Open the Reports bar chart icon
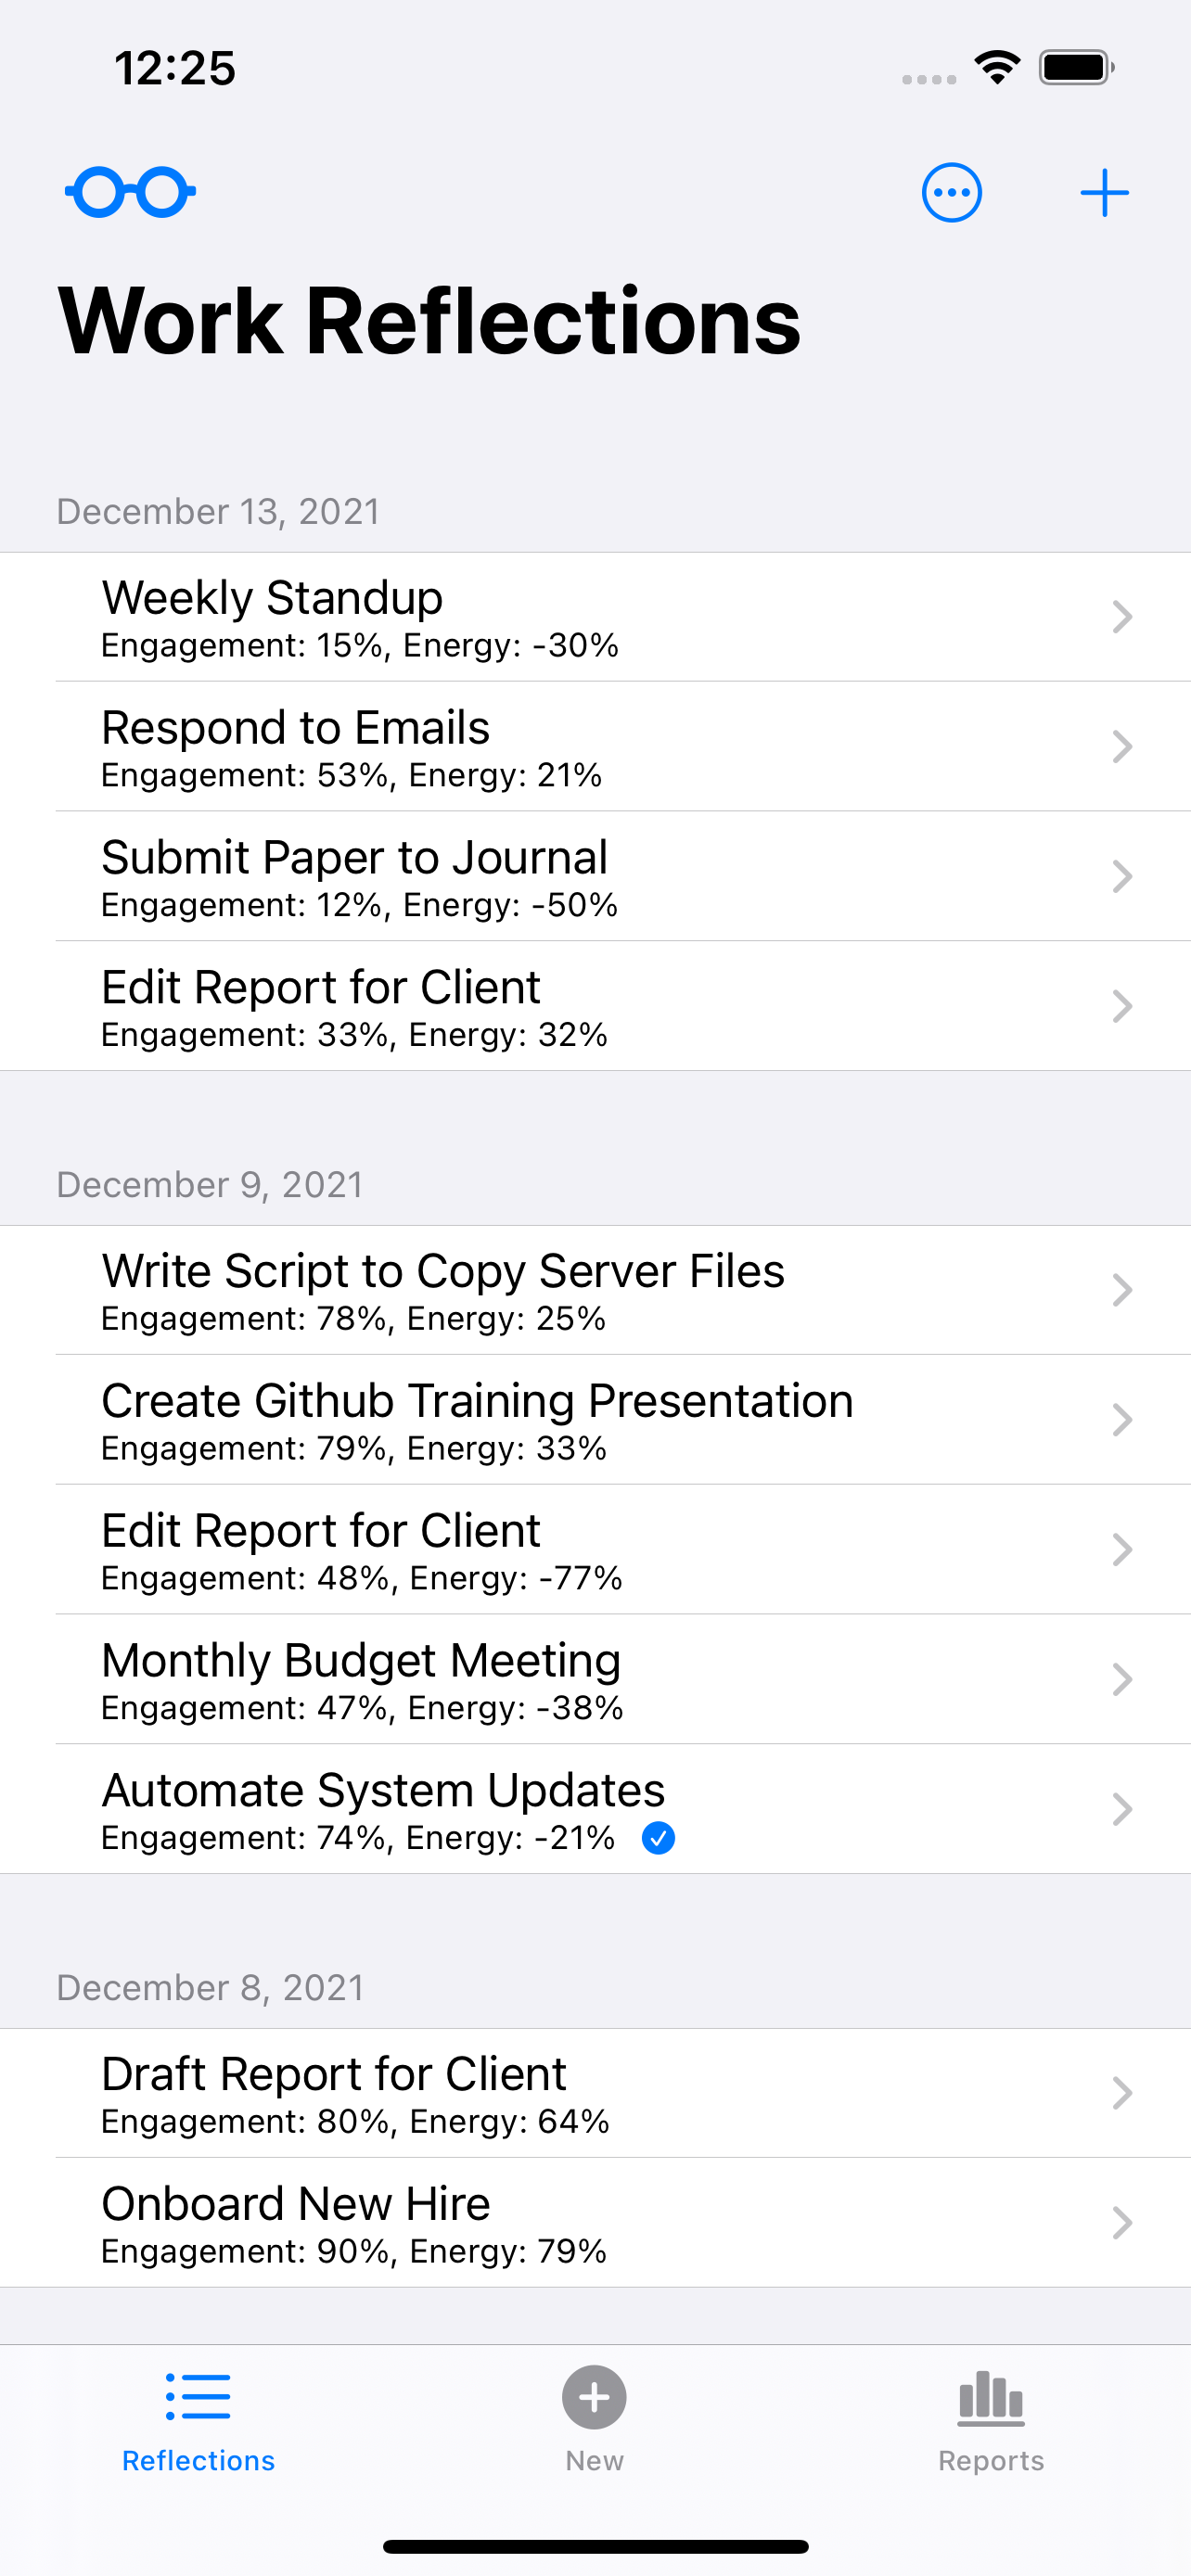This screenshot has height=2576, width=1191. pos(991,2398)
